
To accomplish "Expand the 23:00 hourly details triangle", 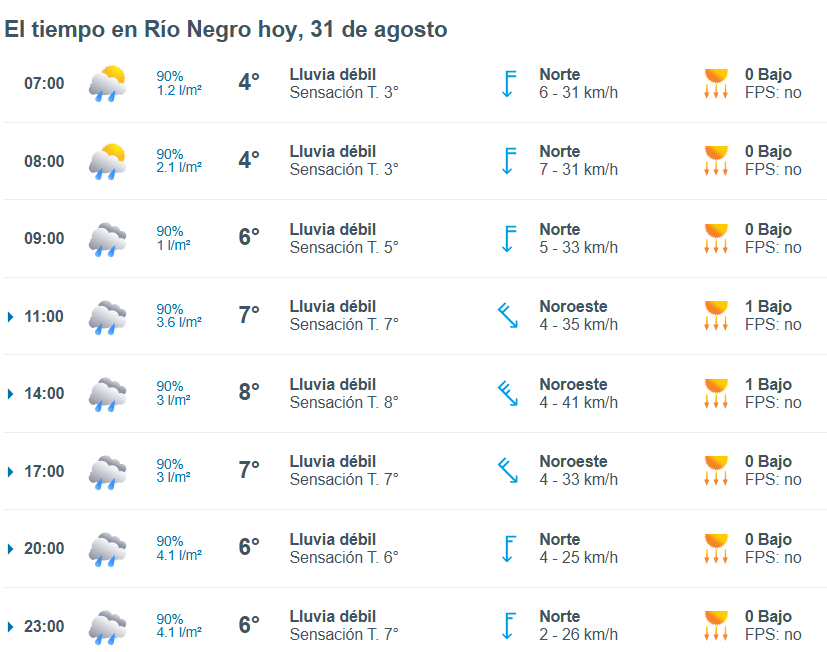I will pos(10,627).
